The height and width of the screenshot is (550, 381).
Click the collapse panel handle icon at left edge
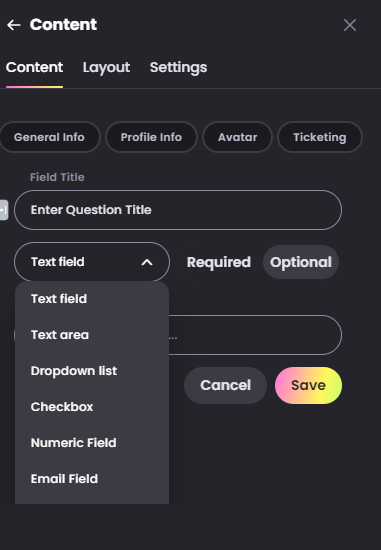pyautogui.click(x=4, y=210)
